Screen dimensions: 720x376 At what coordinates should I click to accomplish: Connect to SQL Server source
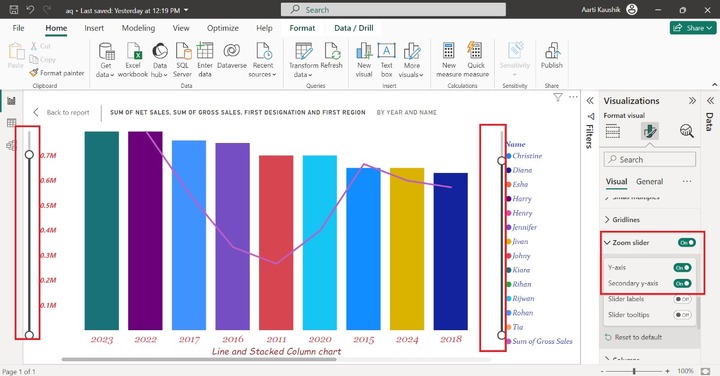182,60
